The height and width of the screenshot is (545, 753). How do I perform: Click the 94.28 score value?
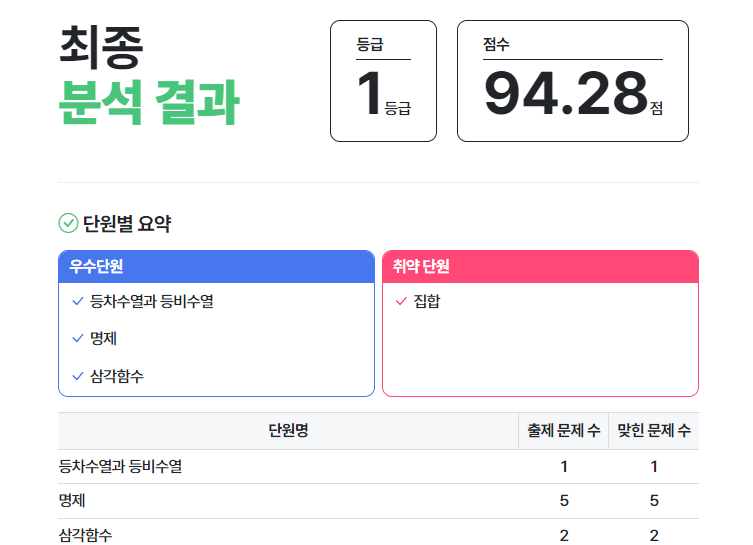(566, 93)
